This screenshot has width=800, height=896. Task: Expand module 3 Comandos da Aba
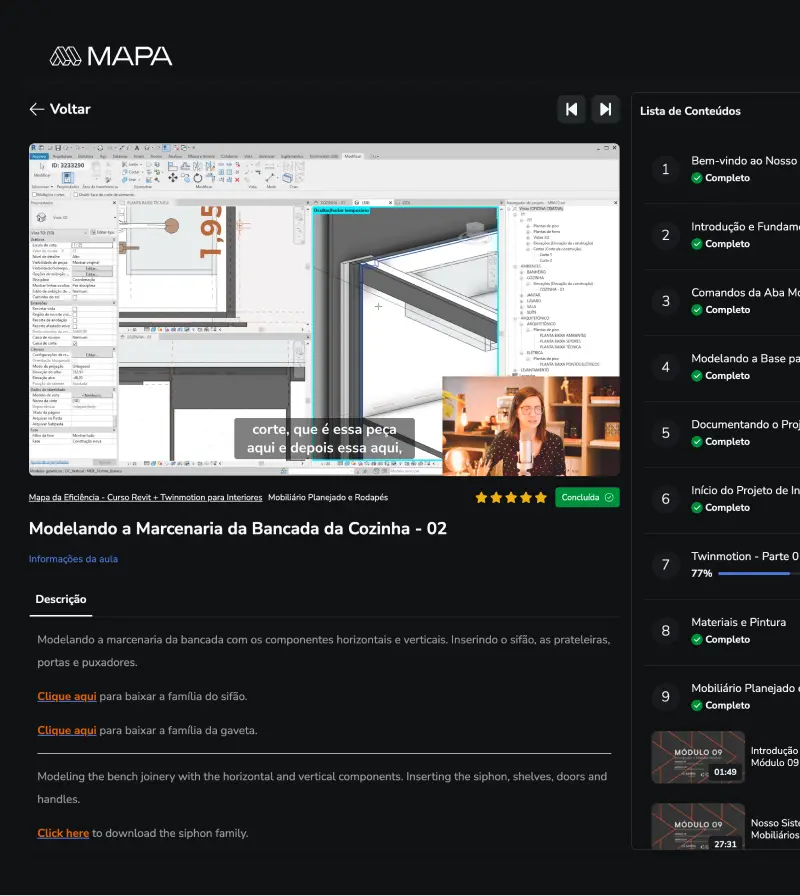click(x=722, y=301)
